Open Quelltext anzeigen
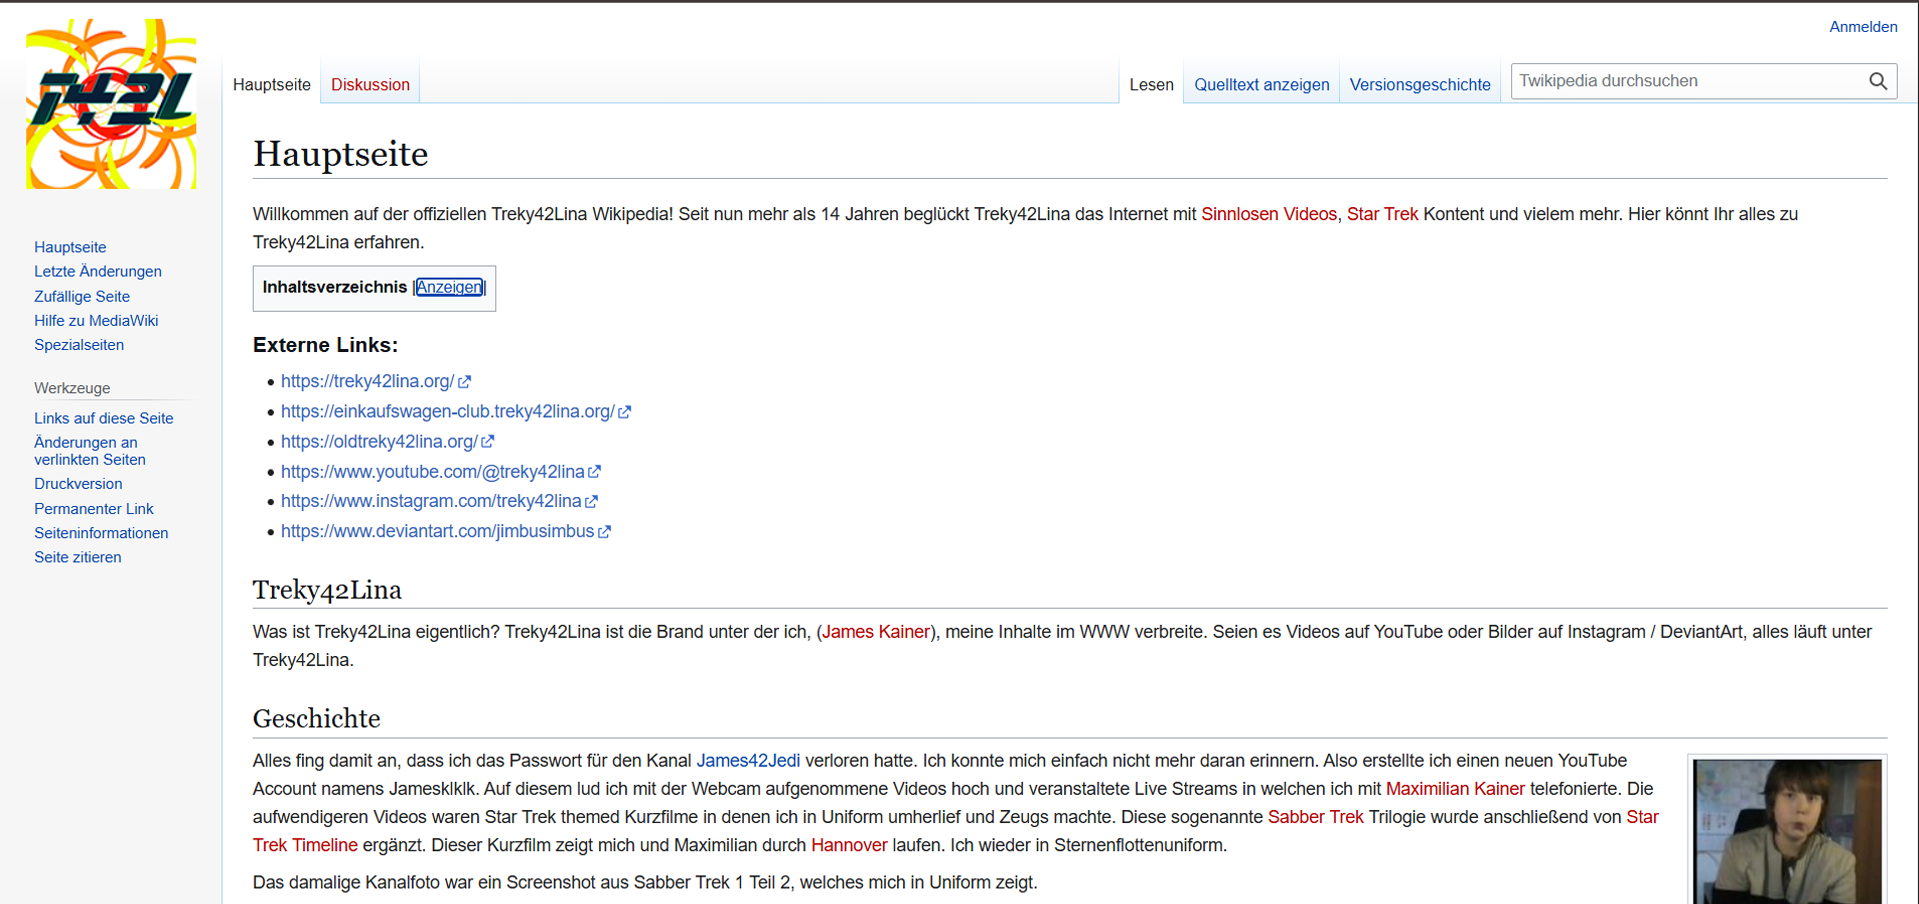 coord(1261,84)
